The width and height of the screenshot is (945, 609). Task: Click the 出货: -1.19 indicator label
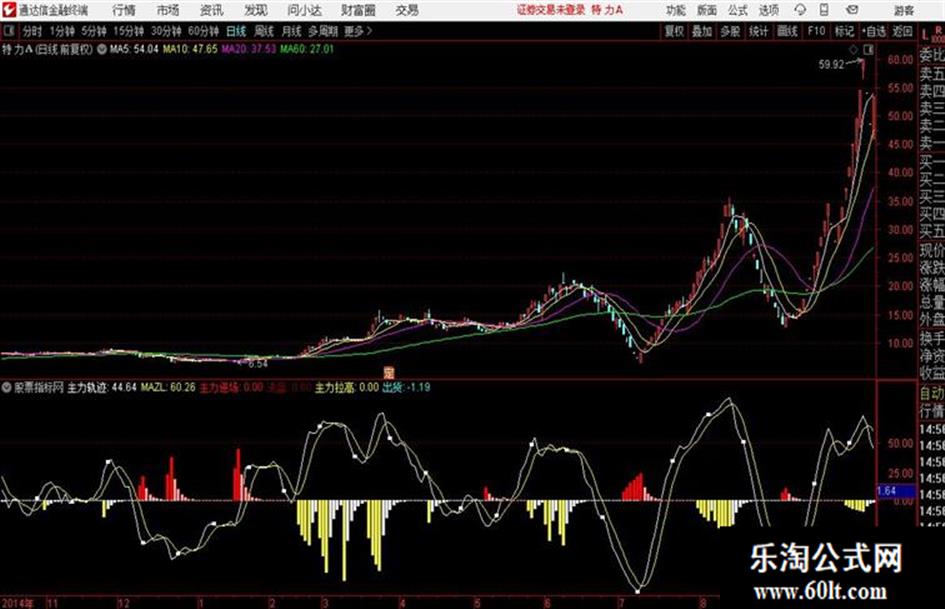pos(406,387)
